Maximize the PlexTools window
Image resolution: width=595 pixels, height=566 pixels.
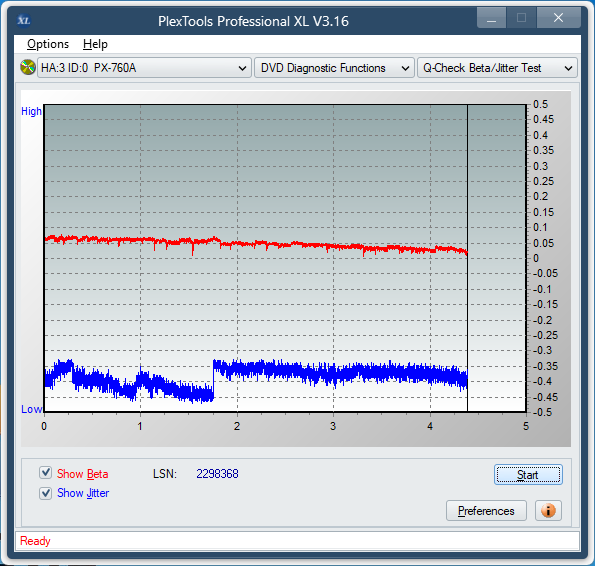521,17
